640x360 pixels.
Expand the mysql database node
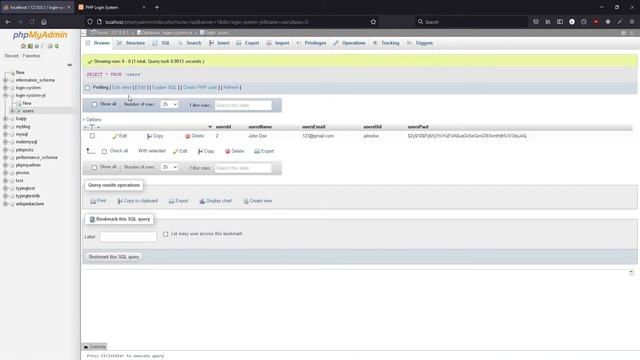tap(5, 134)
